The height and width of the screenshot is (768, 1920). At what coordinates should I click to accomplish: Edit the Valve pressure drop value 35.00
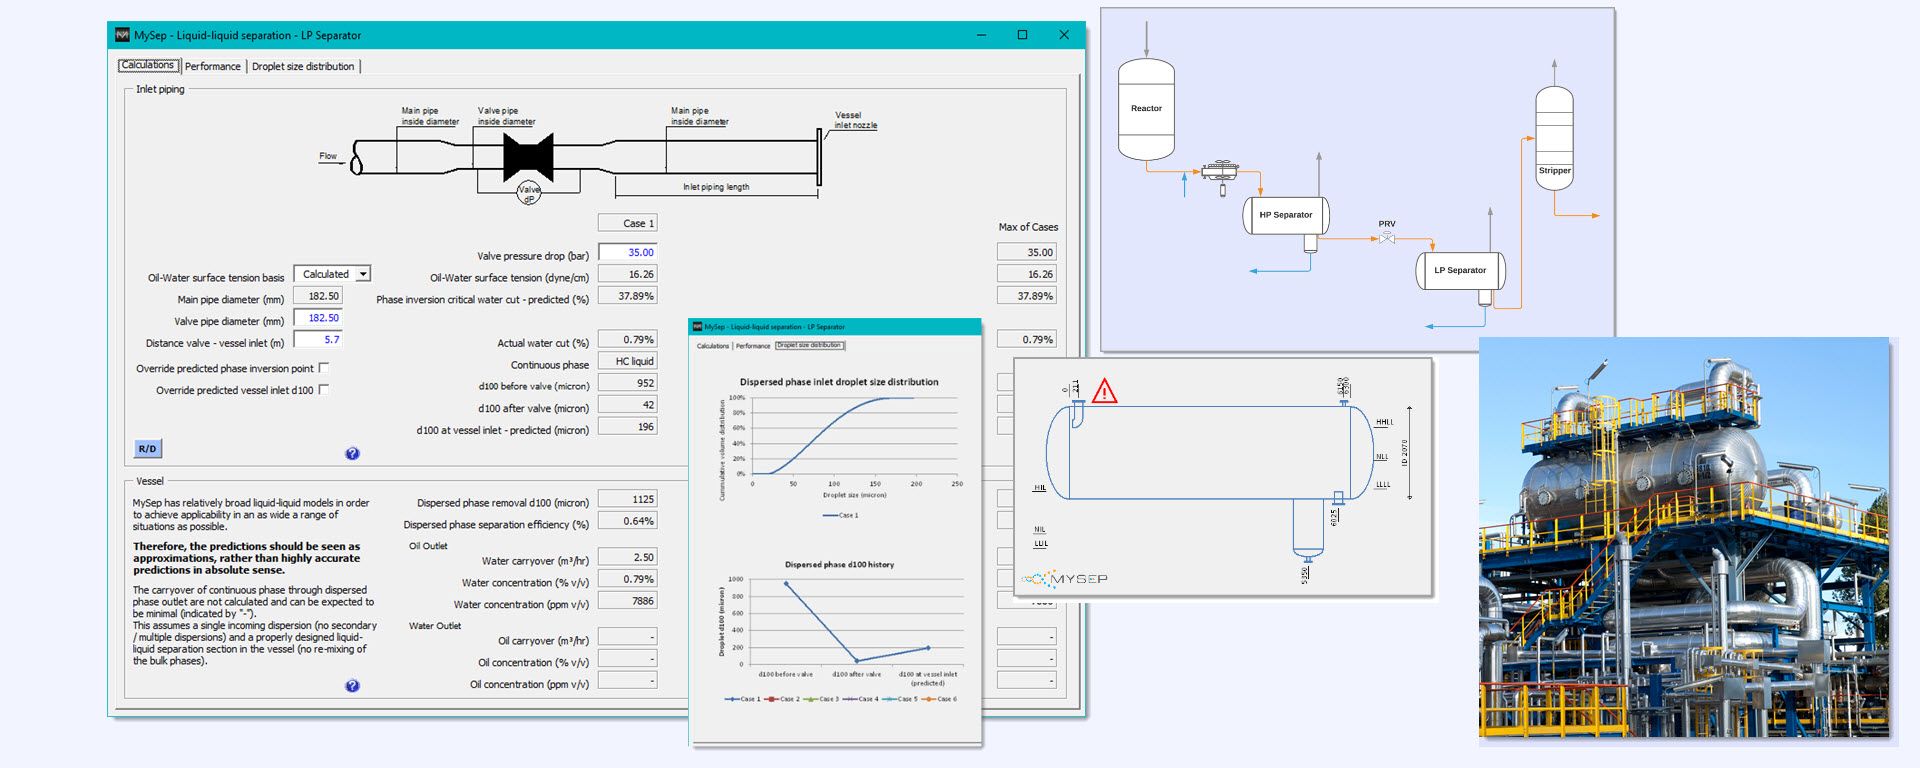pos(627,252)
